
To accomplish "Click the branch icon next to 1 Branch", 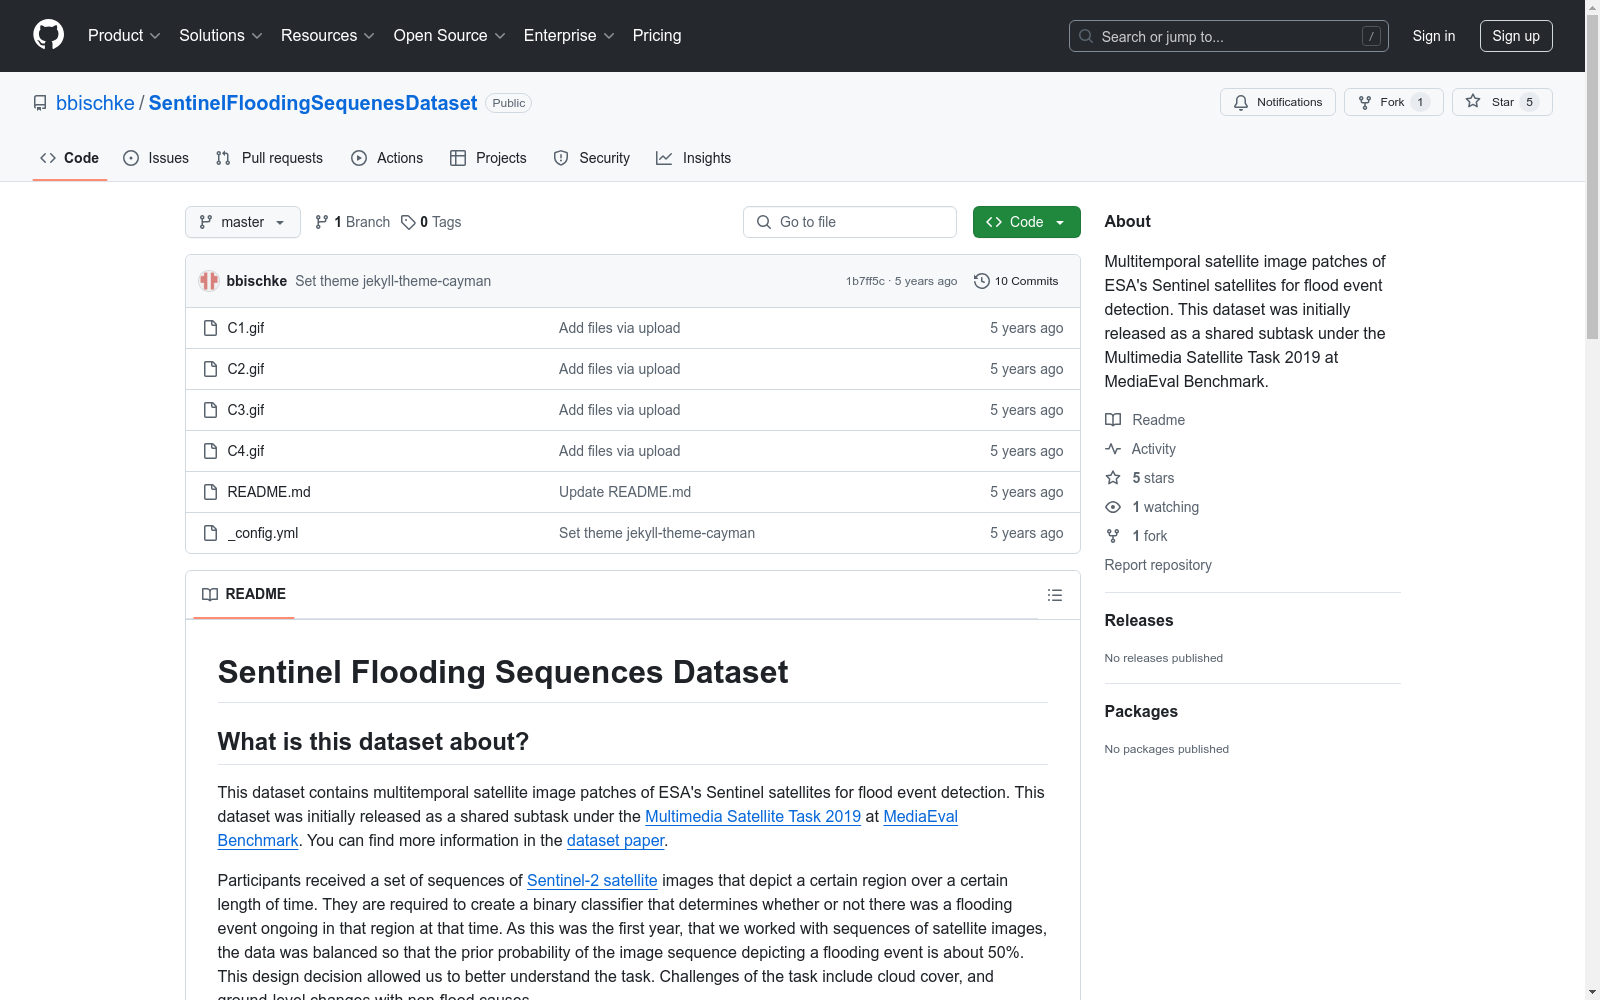I will coord(322,222).
